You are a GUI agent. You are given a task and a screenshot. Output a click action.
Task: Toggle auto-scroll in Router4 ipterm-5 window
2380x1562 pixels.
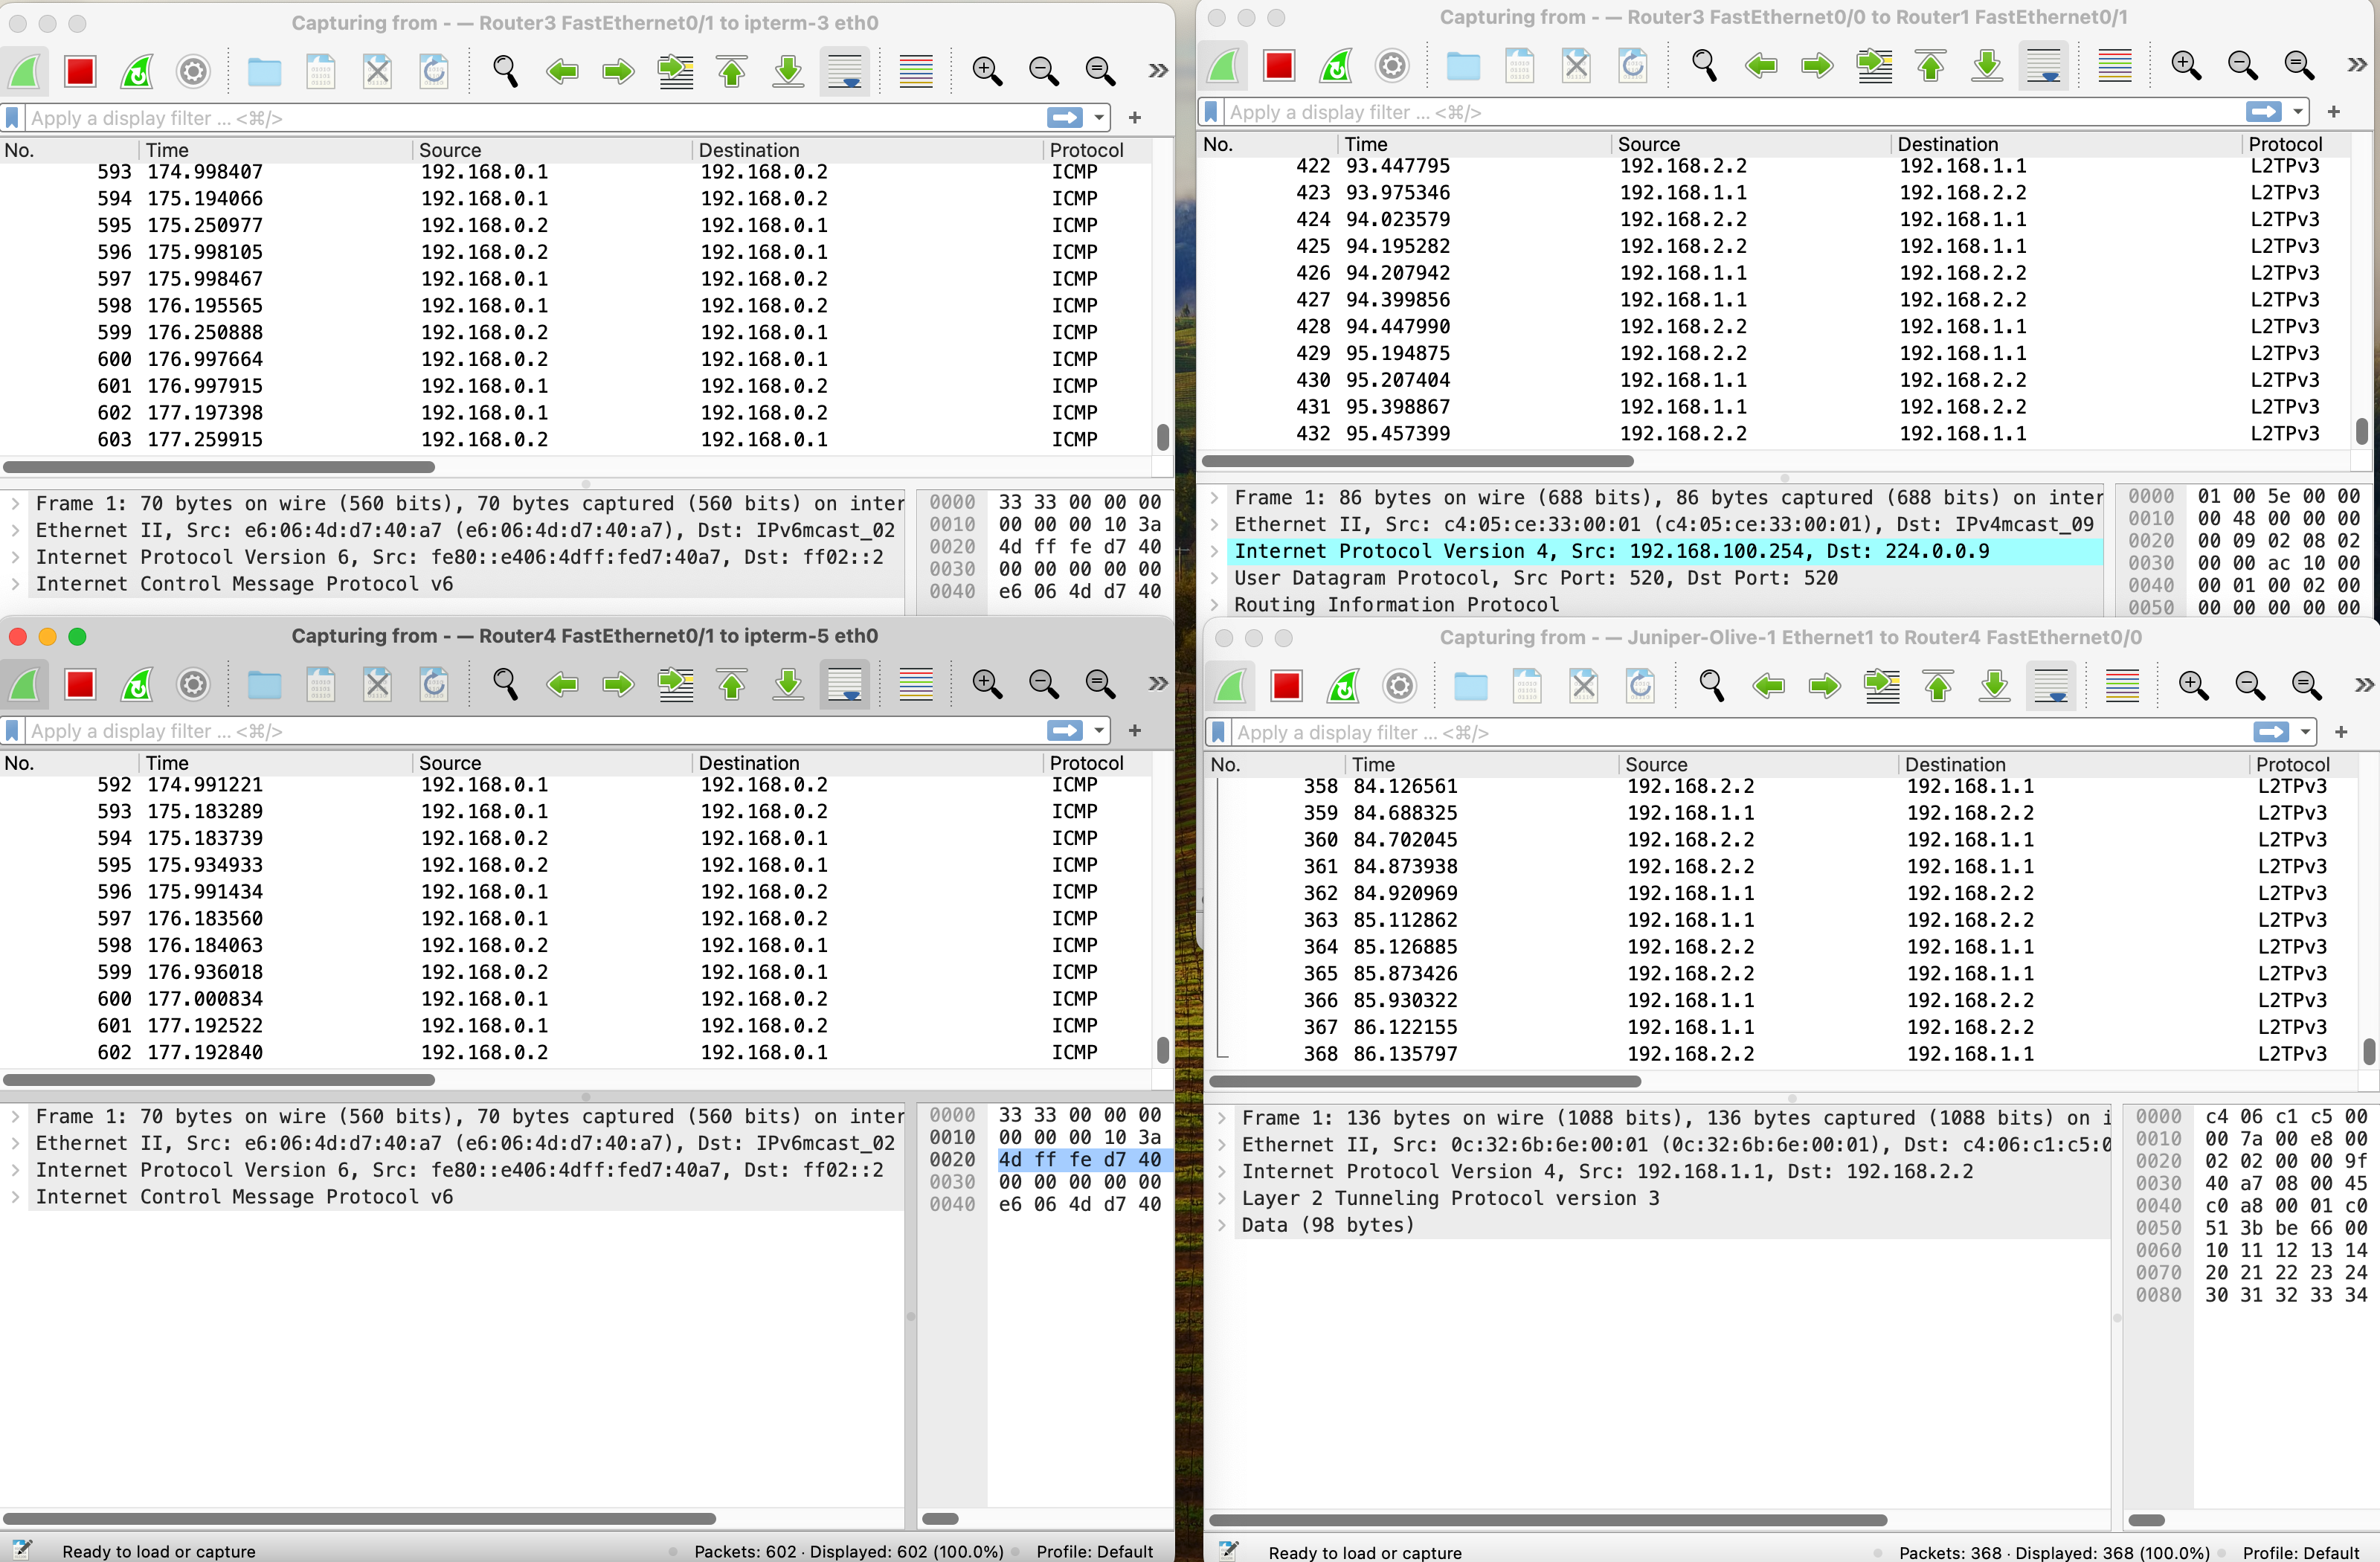845,684
